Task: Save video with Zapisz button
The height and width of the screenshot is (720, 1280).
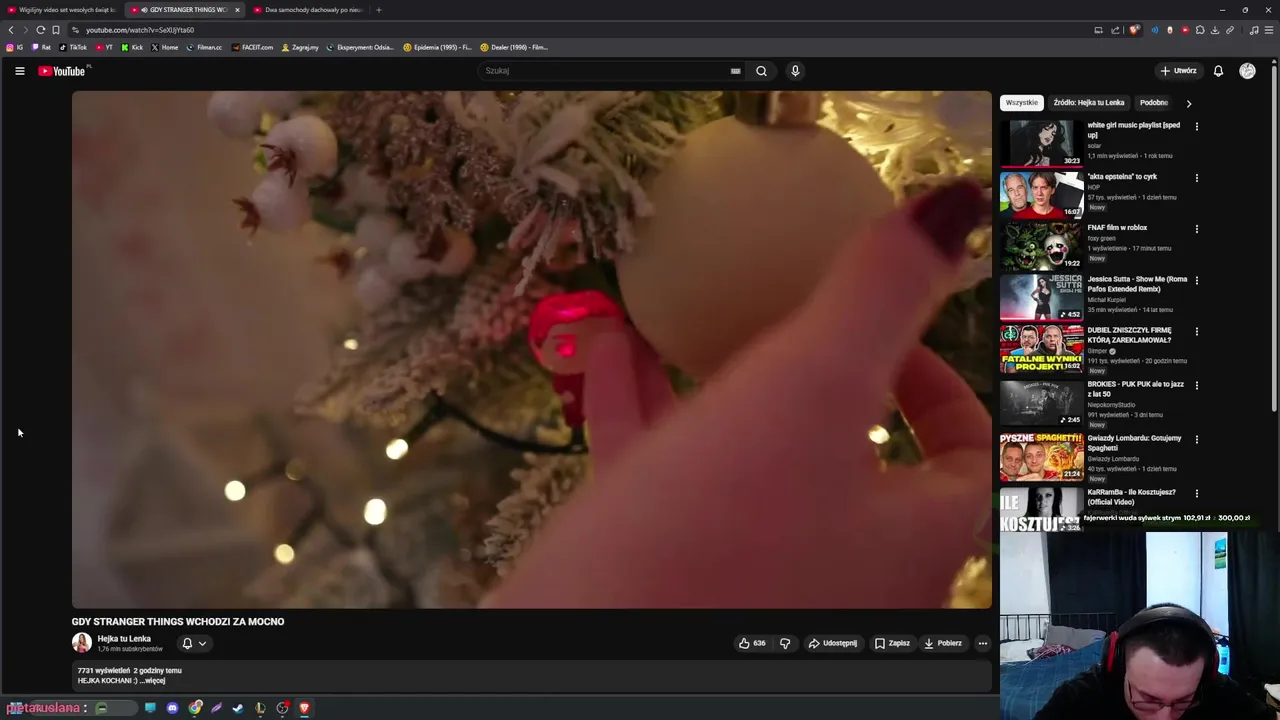Action: [893, 643]
